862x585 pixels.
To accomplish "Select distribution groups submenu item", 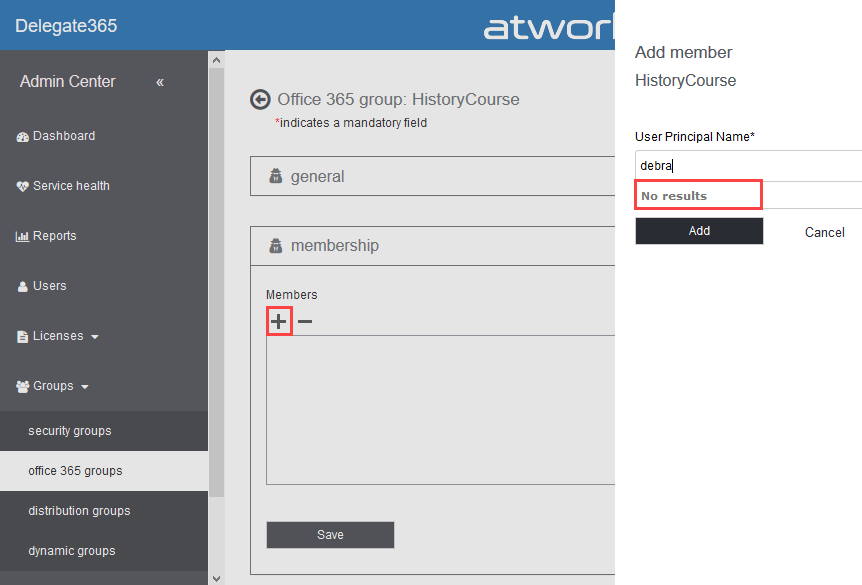I will pos(104,511).
